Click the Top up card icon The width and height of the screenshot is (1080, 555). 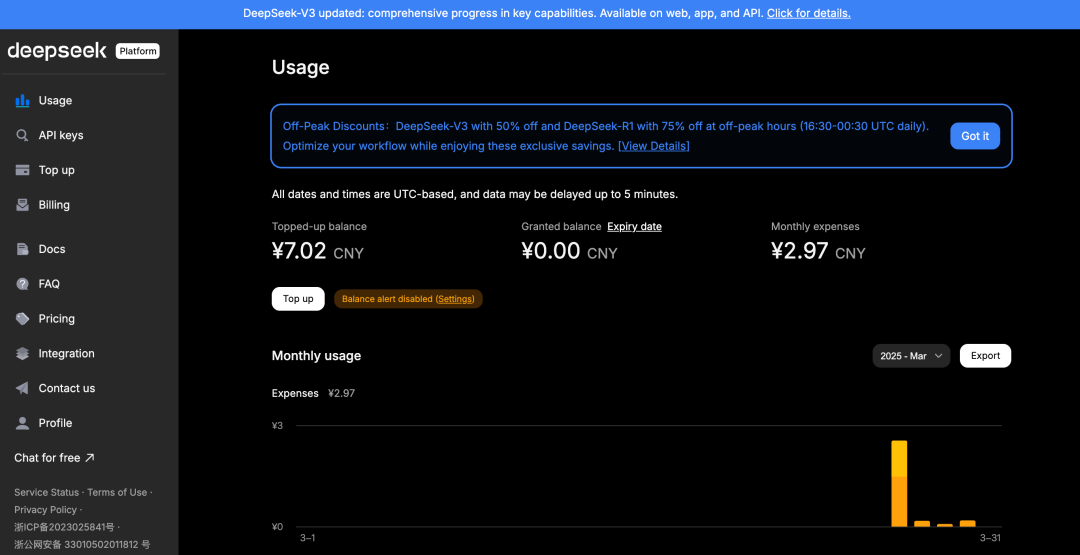click(22, 170)
